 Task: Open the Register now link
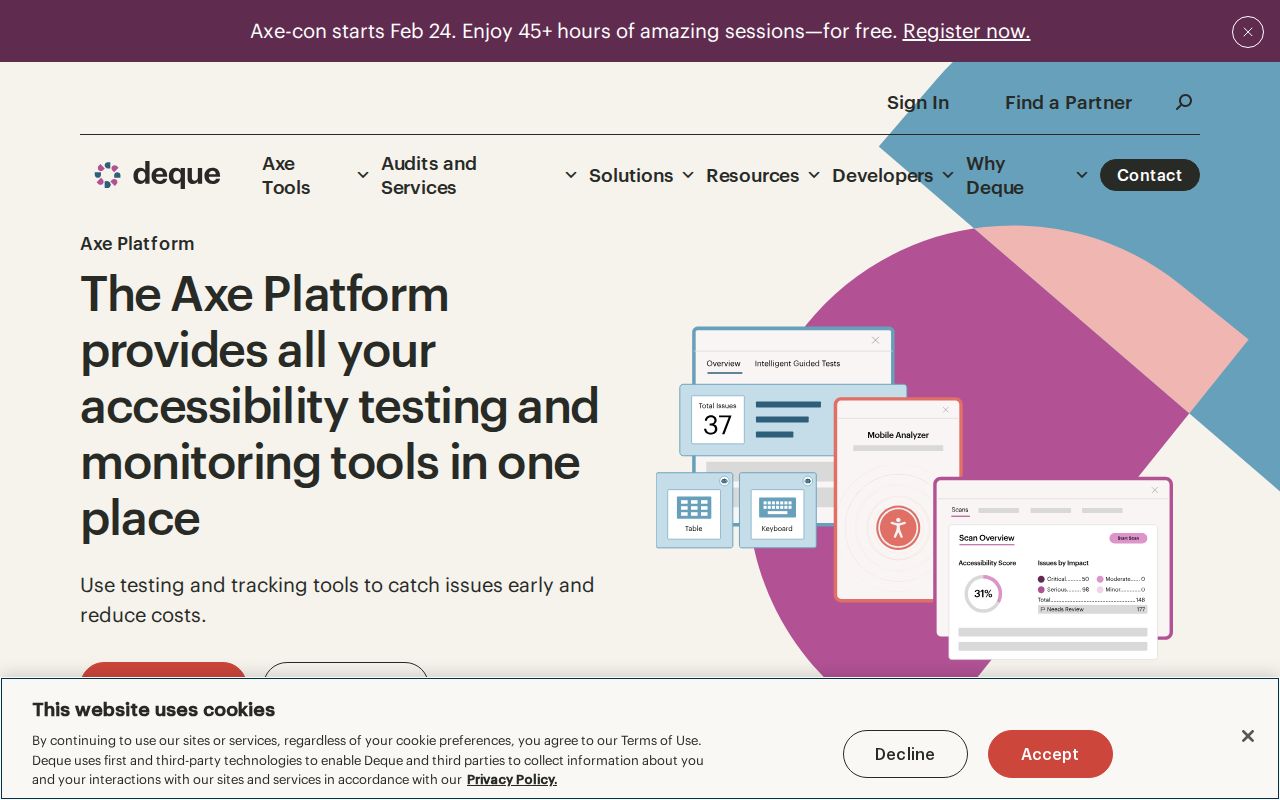coord(966,31)
